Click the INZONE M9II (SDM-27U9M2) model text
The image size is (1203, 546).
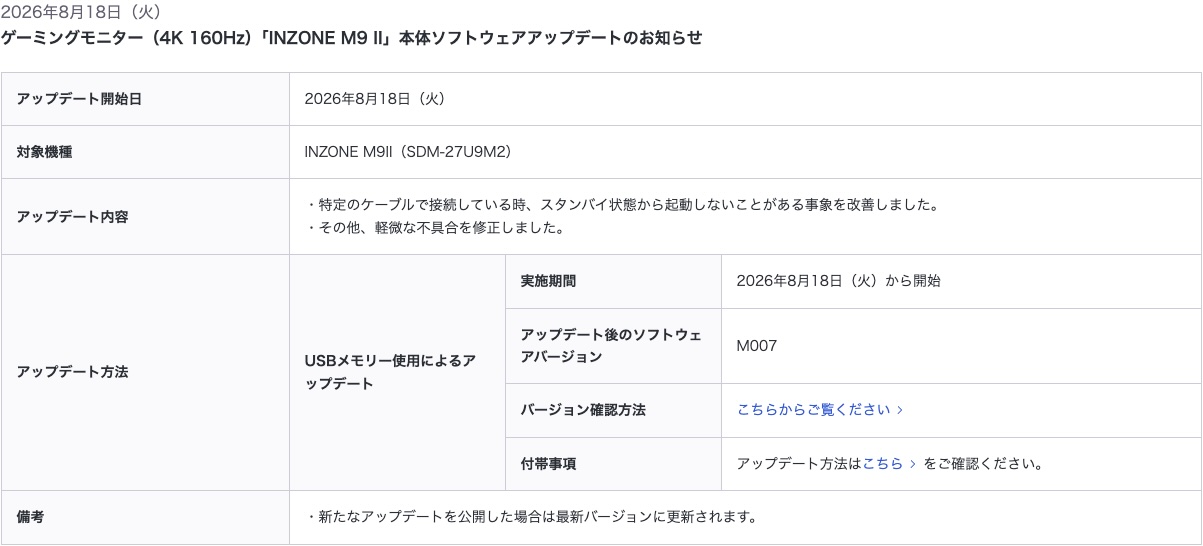coord(408,152)
